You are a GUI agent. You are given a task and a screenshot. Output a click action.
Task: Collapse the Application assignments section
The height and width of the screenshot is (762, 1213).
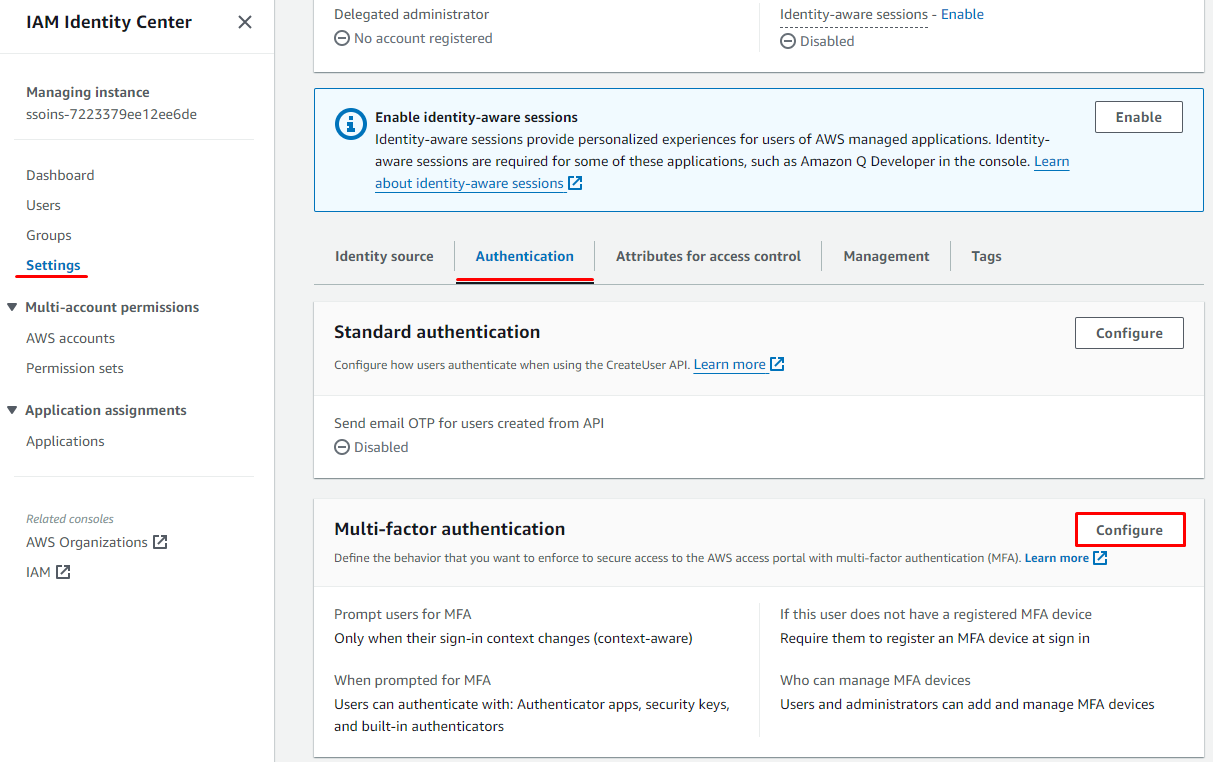[x=12, y=410]
